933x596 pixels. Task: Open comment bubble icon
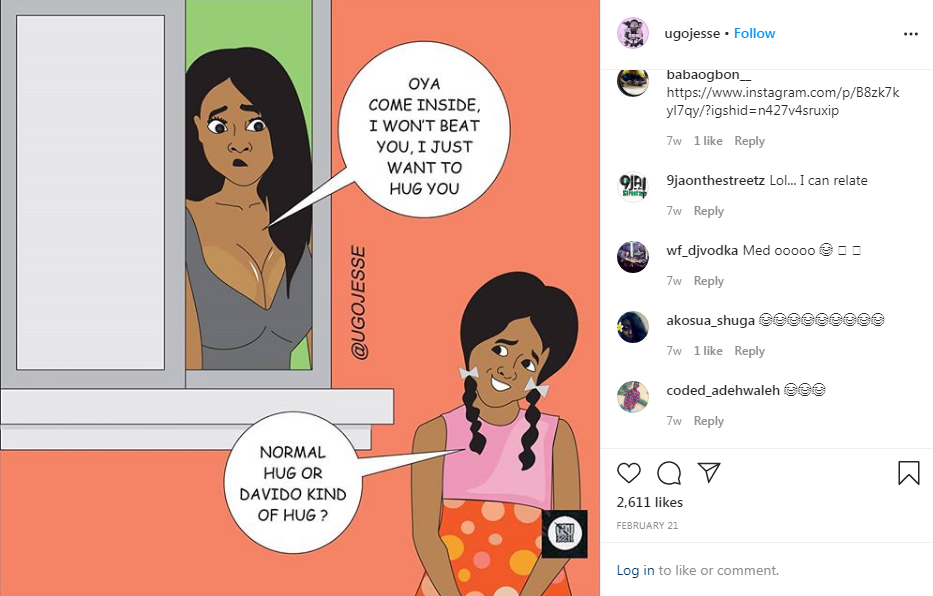point(669,473)
